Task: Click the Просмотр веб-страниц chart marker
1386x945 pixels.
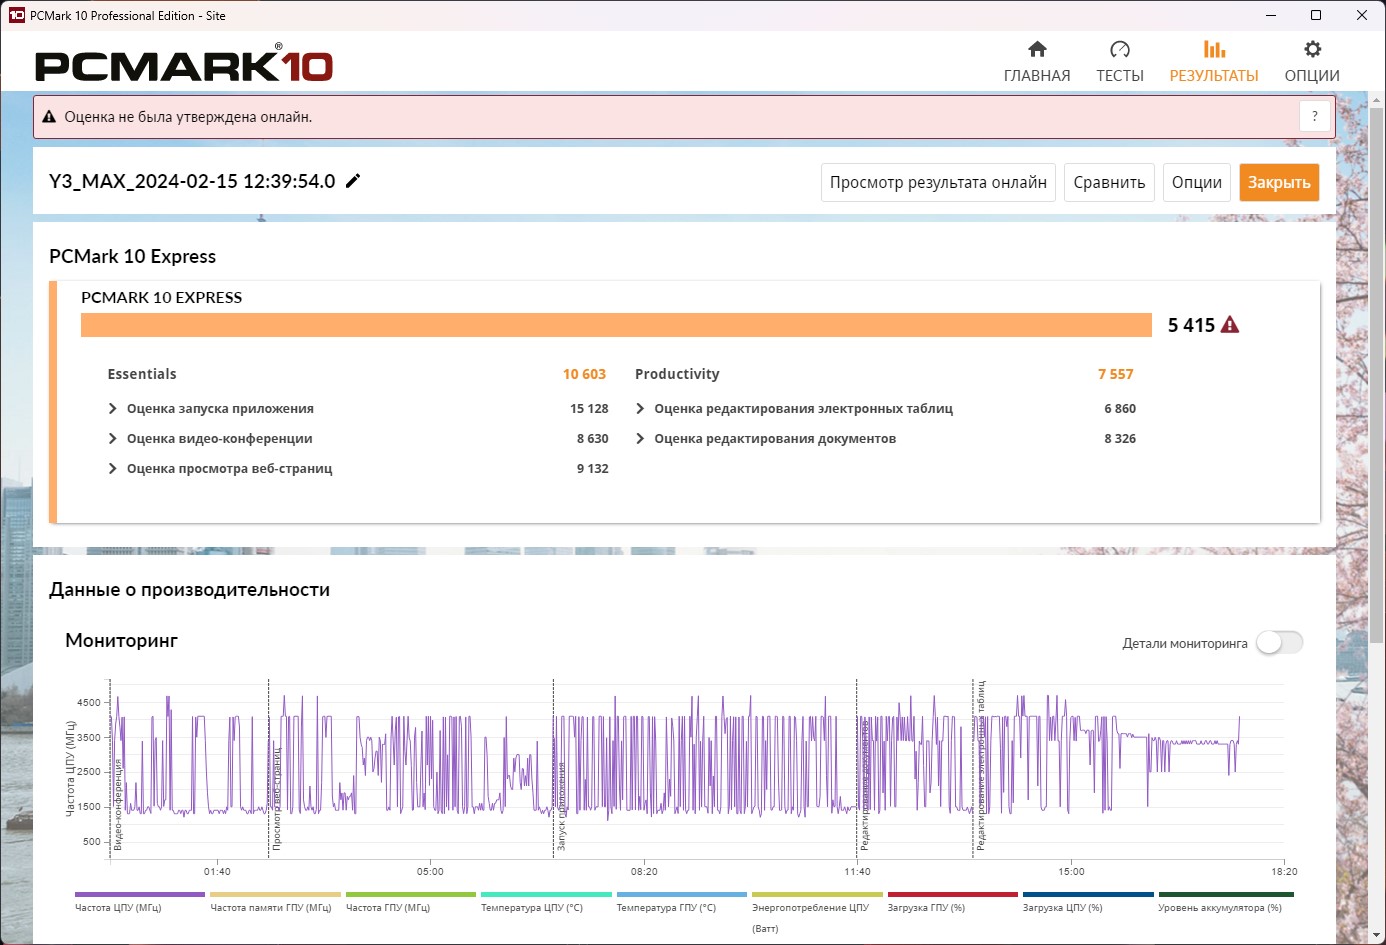Action: pos(277,798)
